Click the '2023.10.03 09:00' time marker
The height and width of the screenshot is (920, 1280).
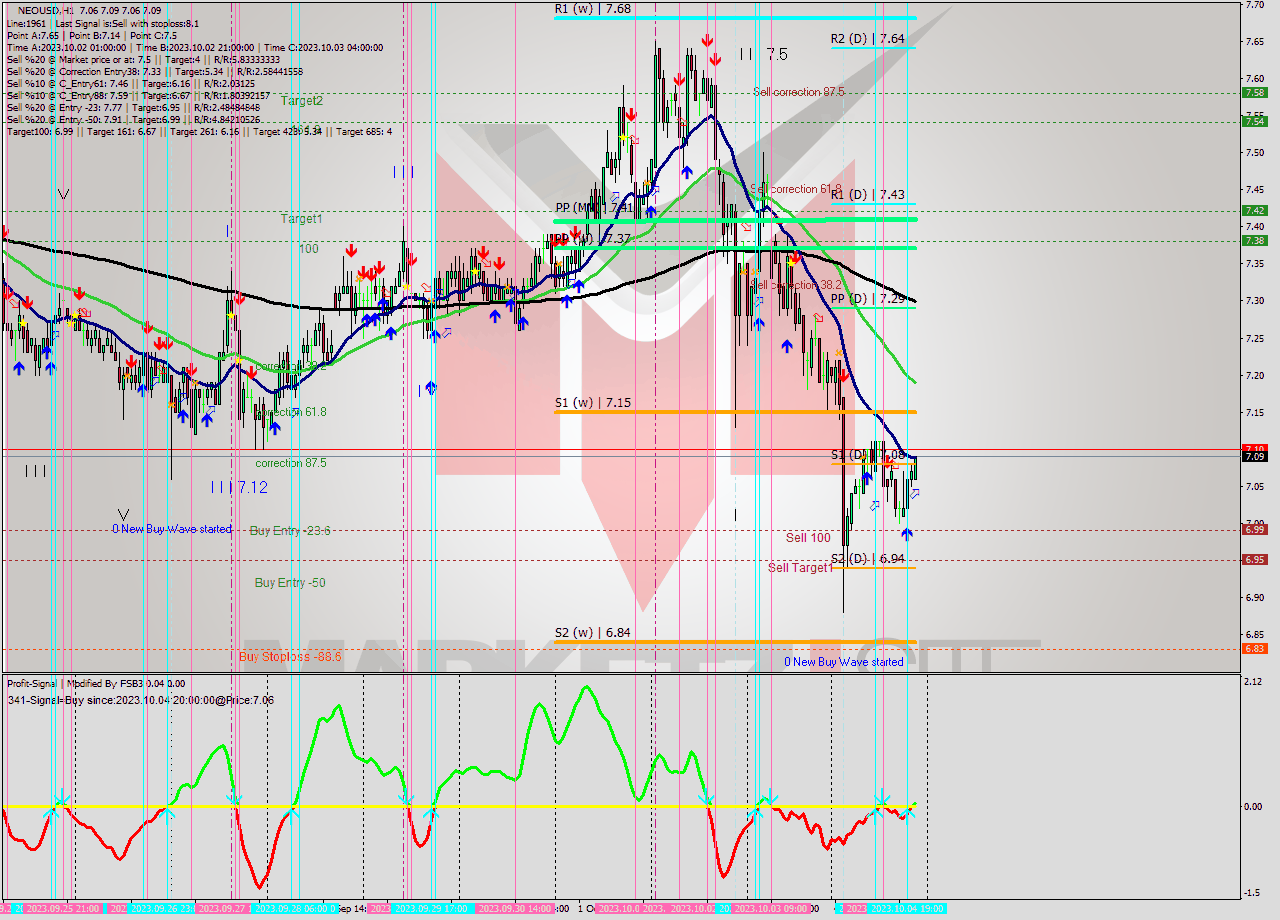(x=771, y=909)
